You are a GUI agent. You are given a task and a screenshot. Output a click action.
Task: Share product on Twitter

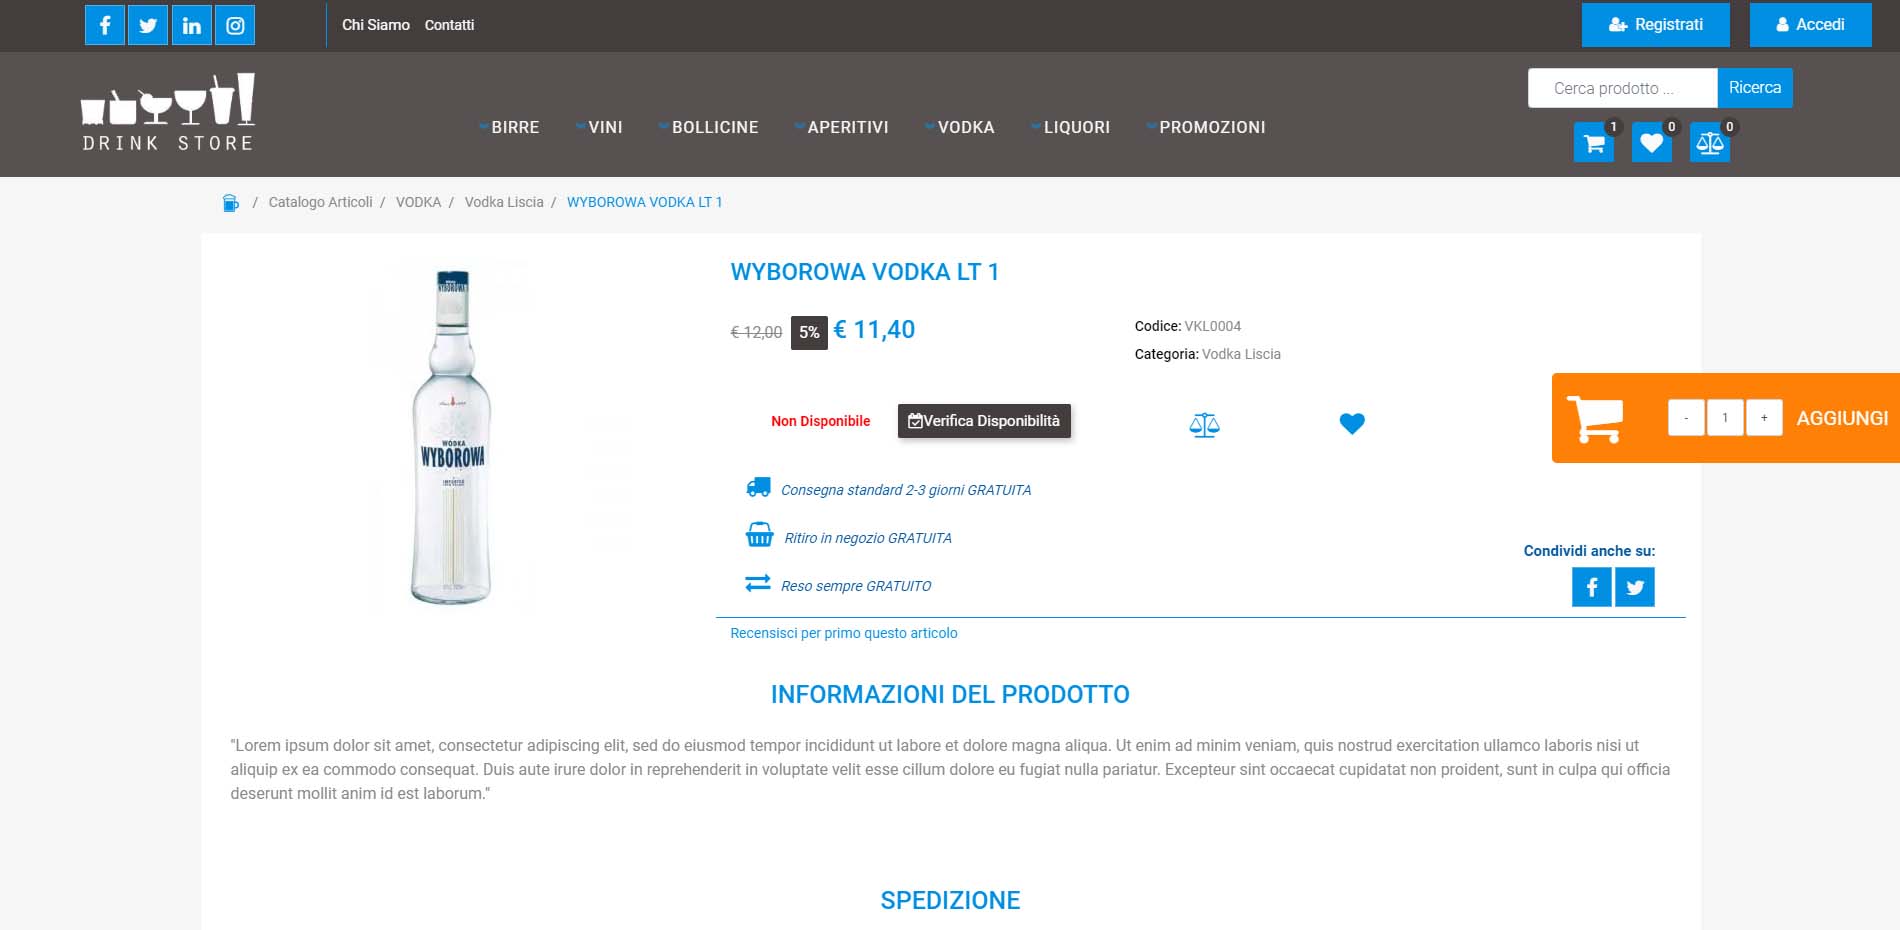(x=1635, y=587)
